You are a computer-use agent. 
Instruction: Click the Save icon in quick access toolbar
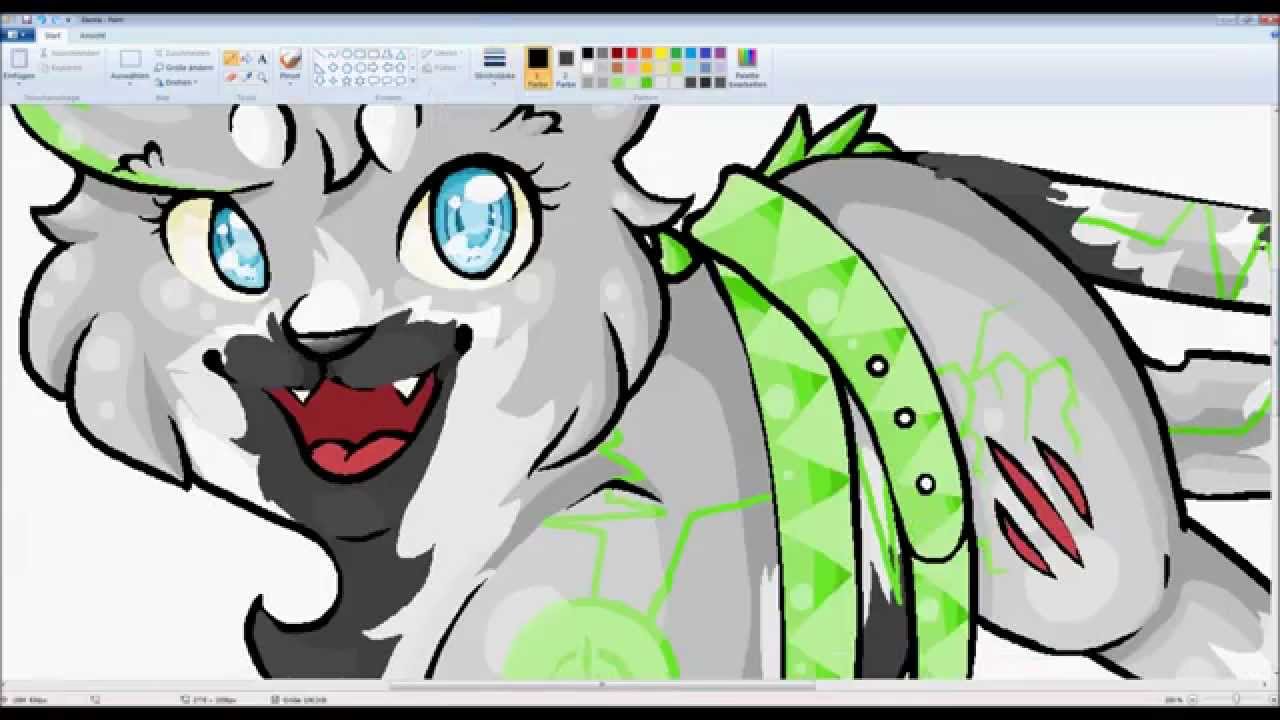pos(27,20)
